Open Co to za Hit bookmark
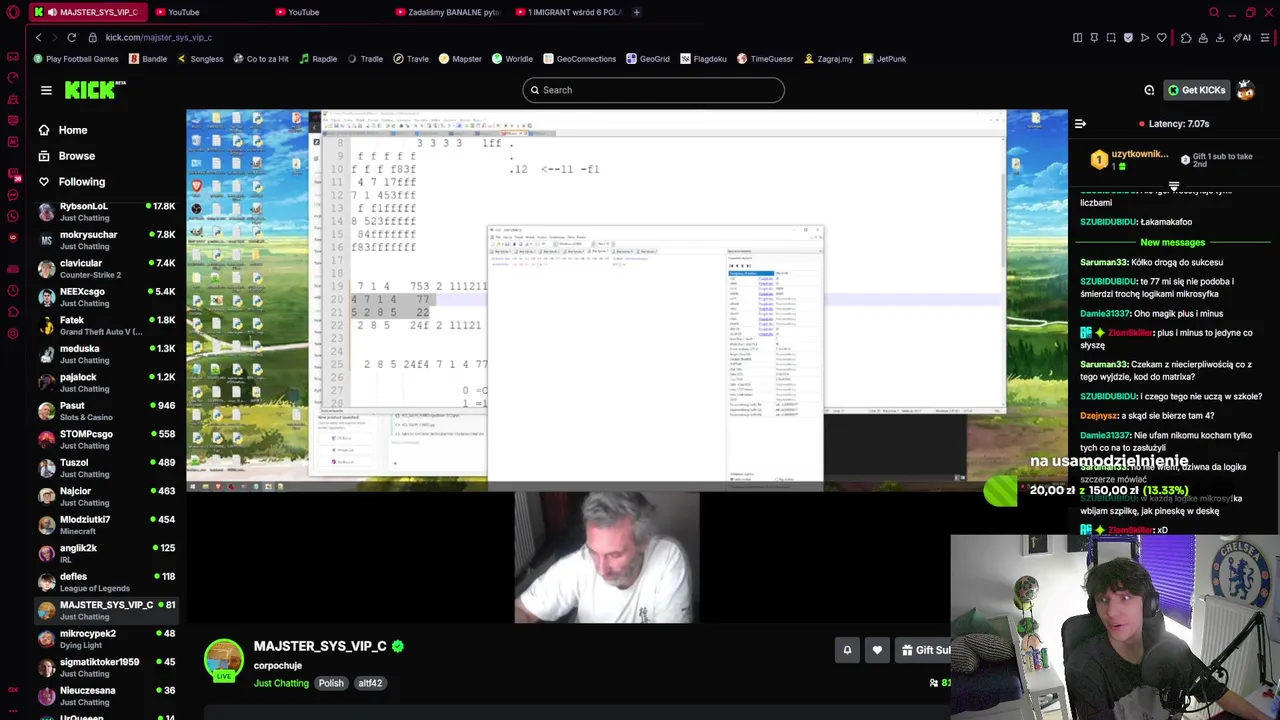Screen dimensions: 1280x720 click(x=260, y=59)
